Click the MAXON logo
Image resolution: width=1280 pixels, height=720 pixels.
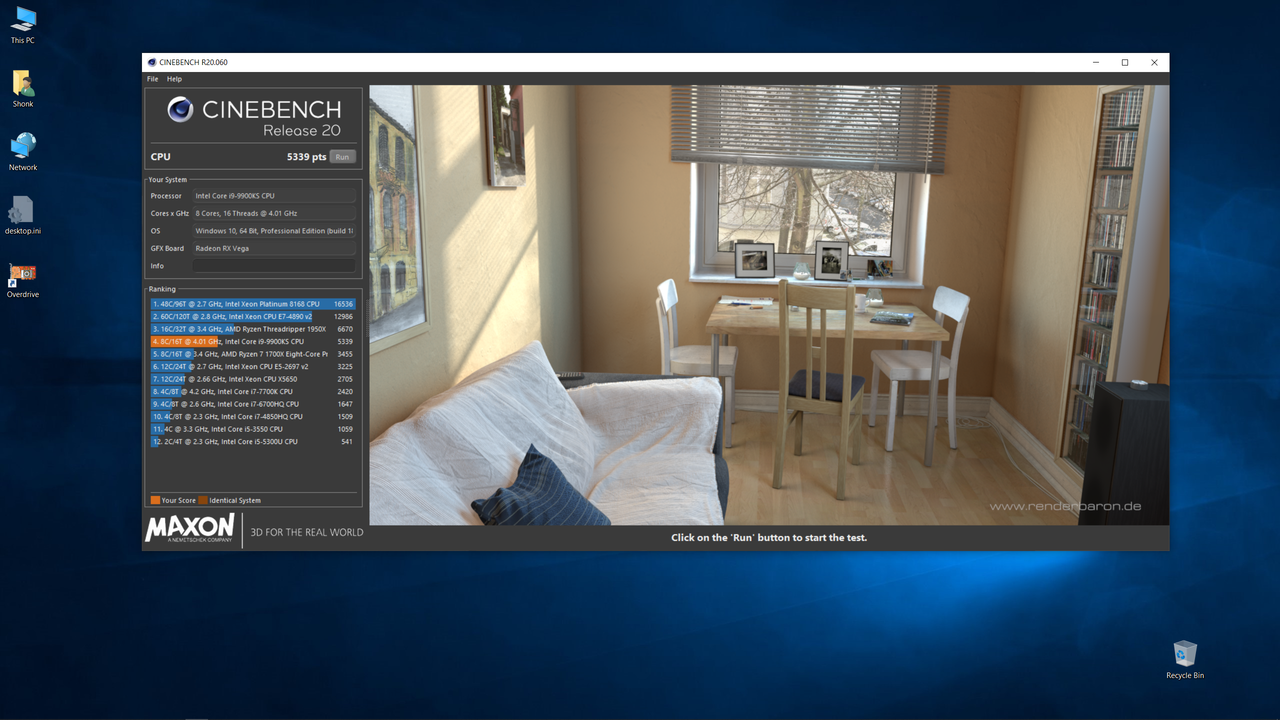tap(190, 529)
